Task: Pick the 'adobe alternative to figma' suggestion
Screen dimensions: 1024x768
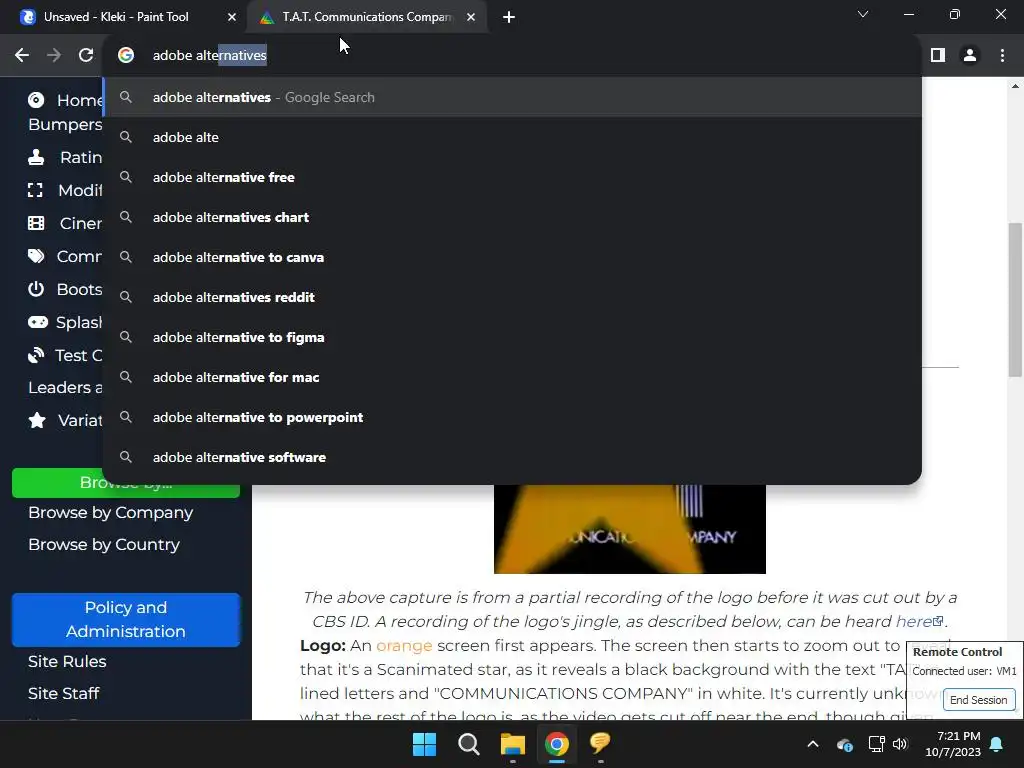Action: (x=513, y=337)
